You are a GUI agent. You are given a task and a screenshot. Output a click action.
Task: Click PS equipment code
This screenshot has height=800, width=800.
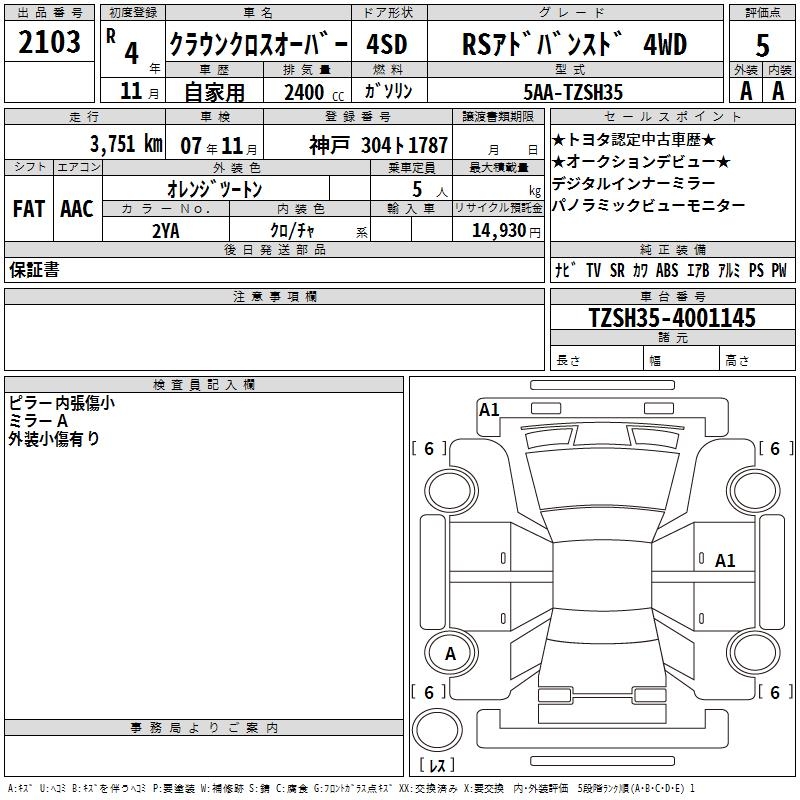756,270
